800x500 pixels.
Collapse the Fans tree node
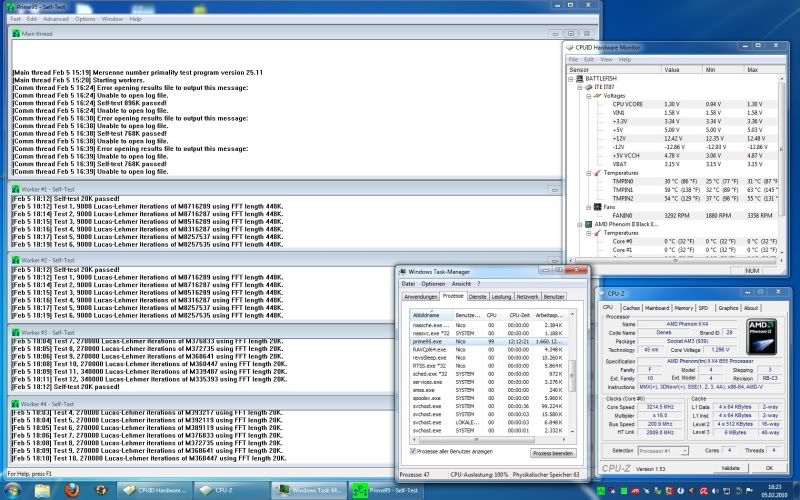(588, 207)
